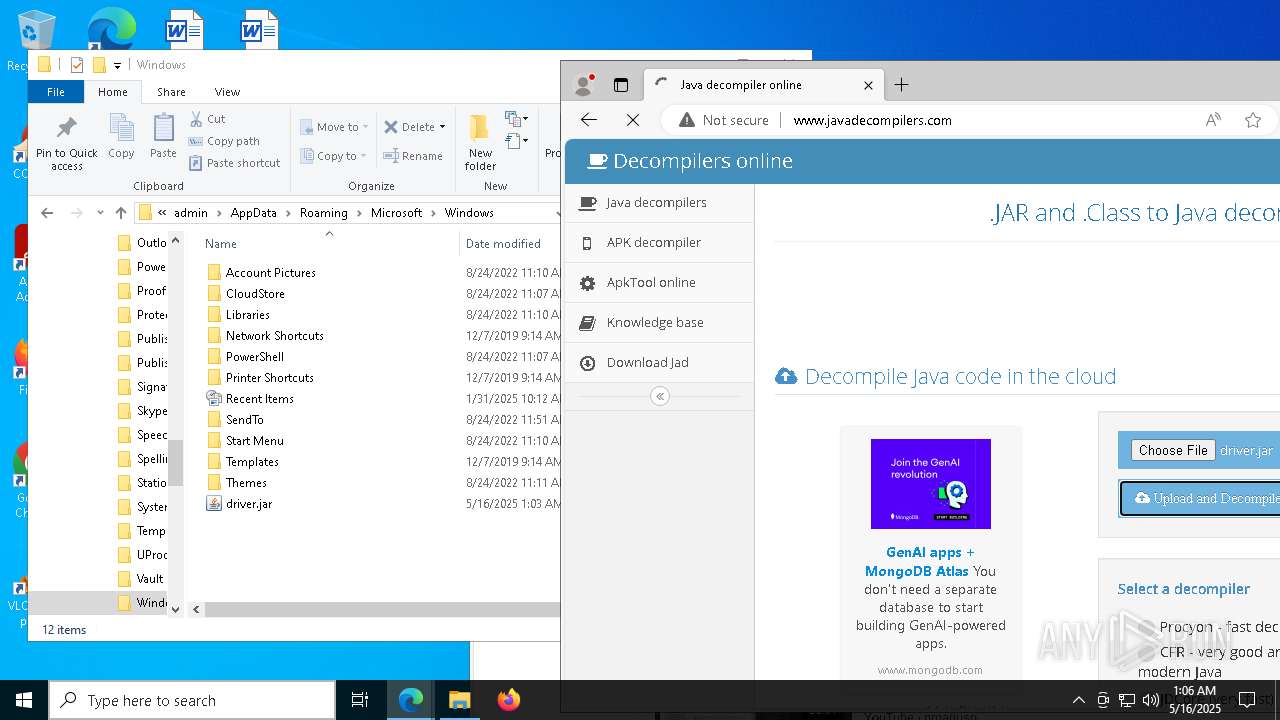Viewport: 1280px width, 720px height.
Task: Click the MongoDB Atlas ad image
Action: [931, 484]
